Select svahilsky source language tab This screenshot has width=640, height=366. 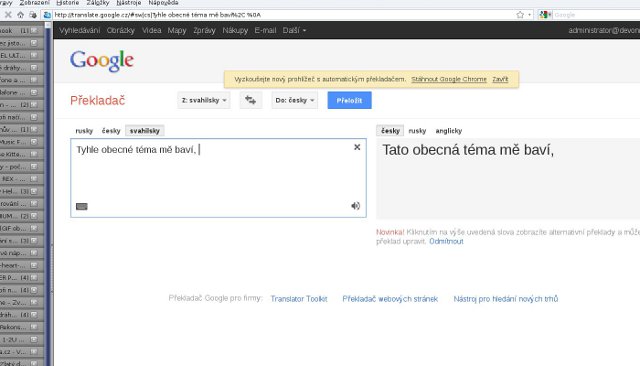144,131
